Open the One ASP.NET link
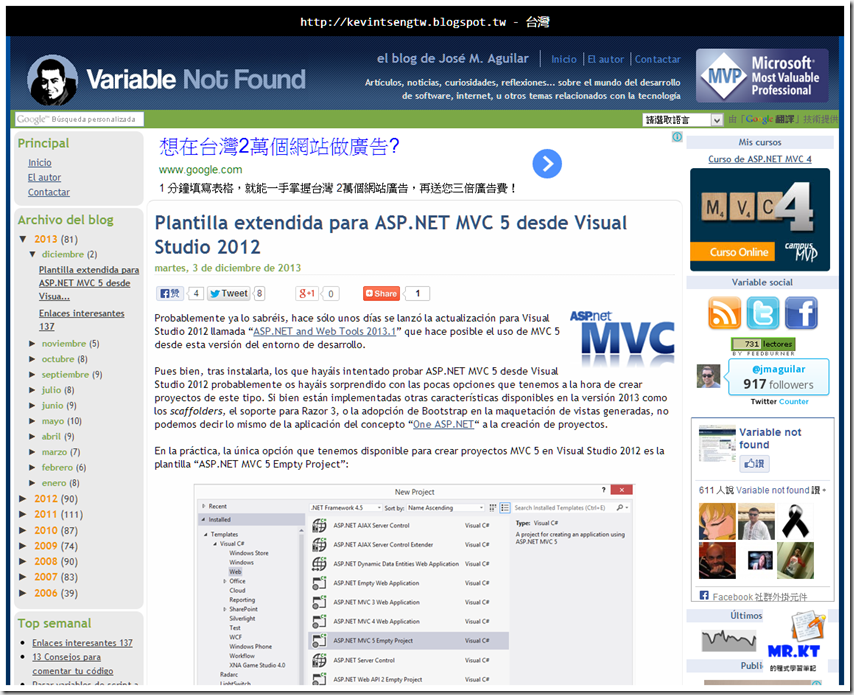The height and width of the screenshot is (695, 854). point(443,424)
